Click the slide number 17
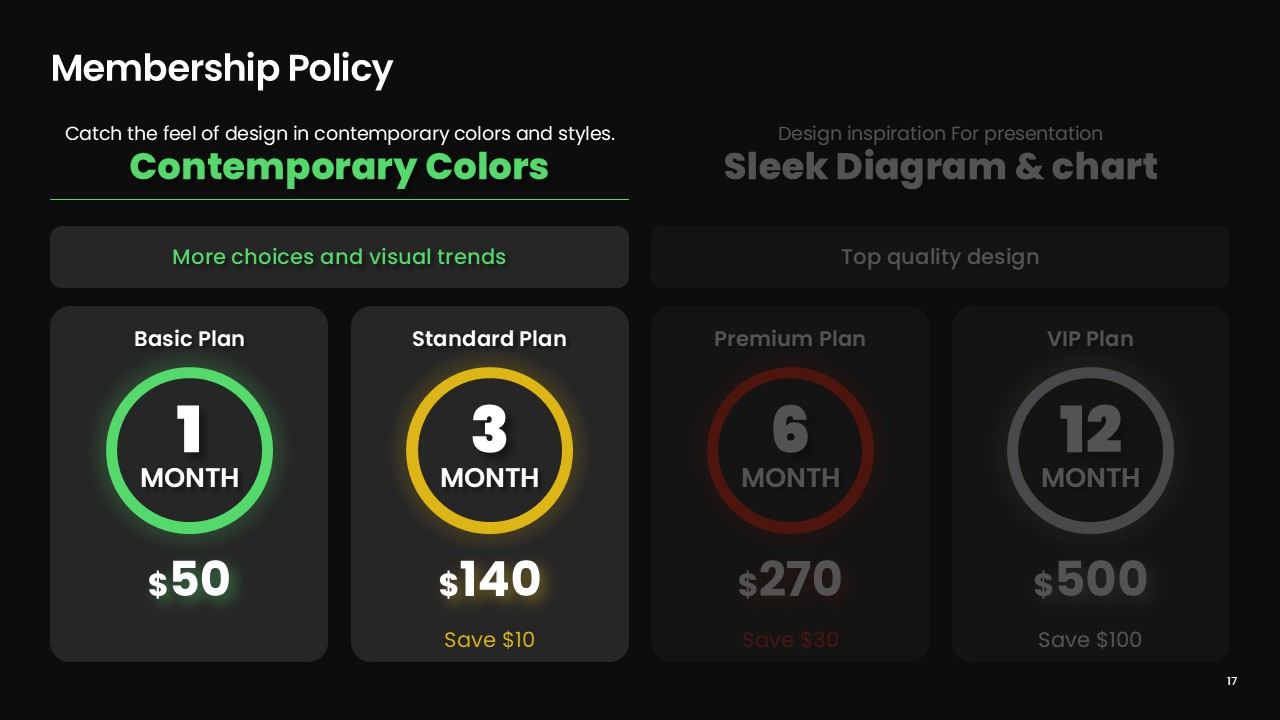This screenshot has height=720, width=1280. 1231,681
